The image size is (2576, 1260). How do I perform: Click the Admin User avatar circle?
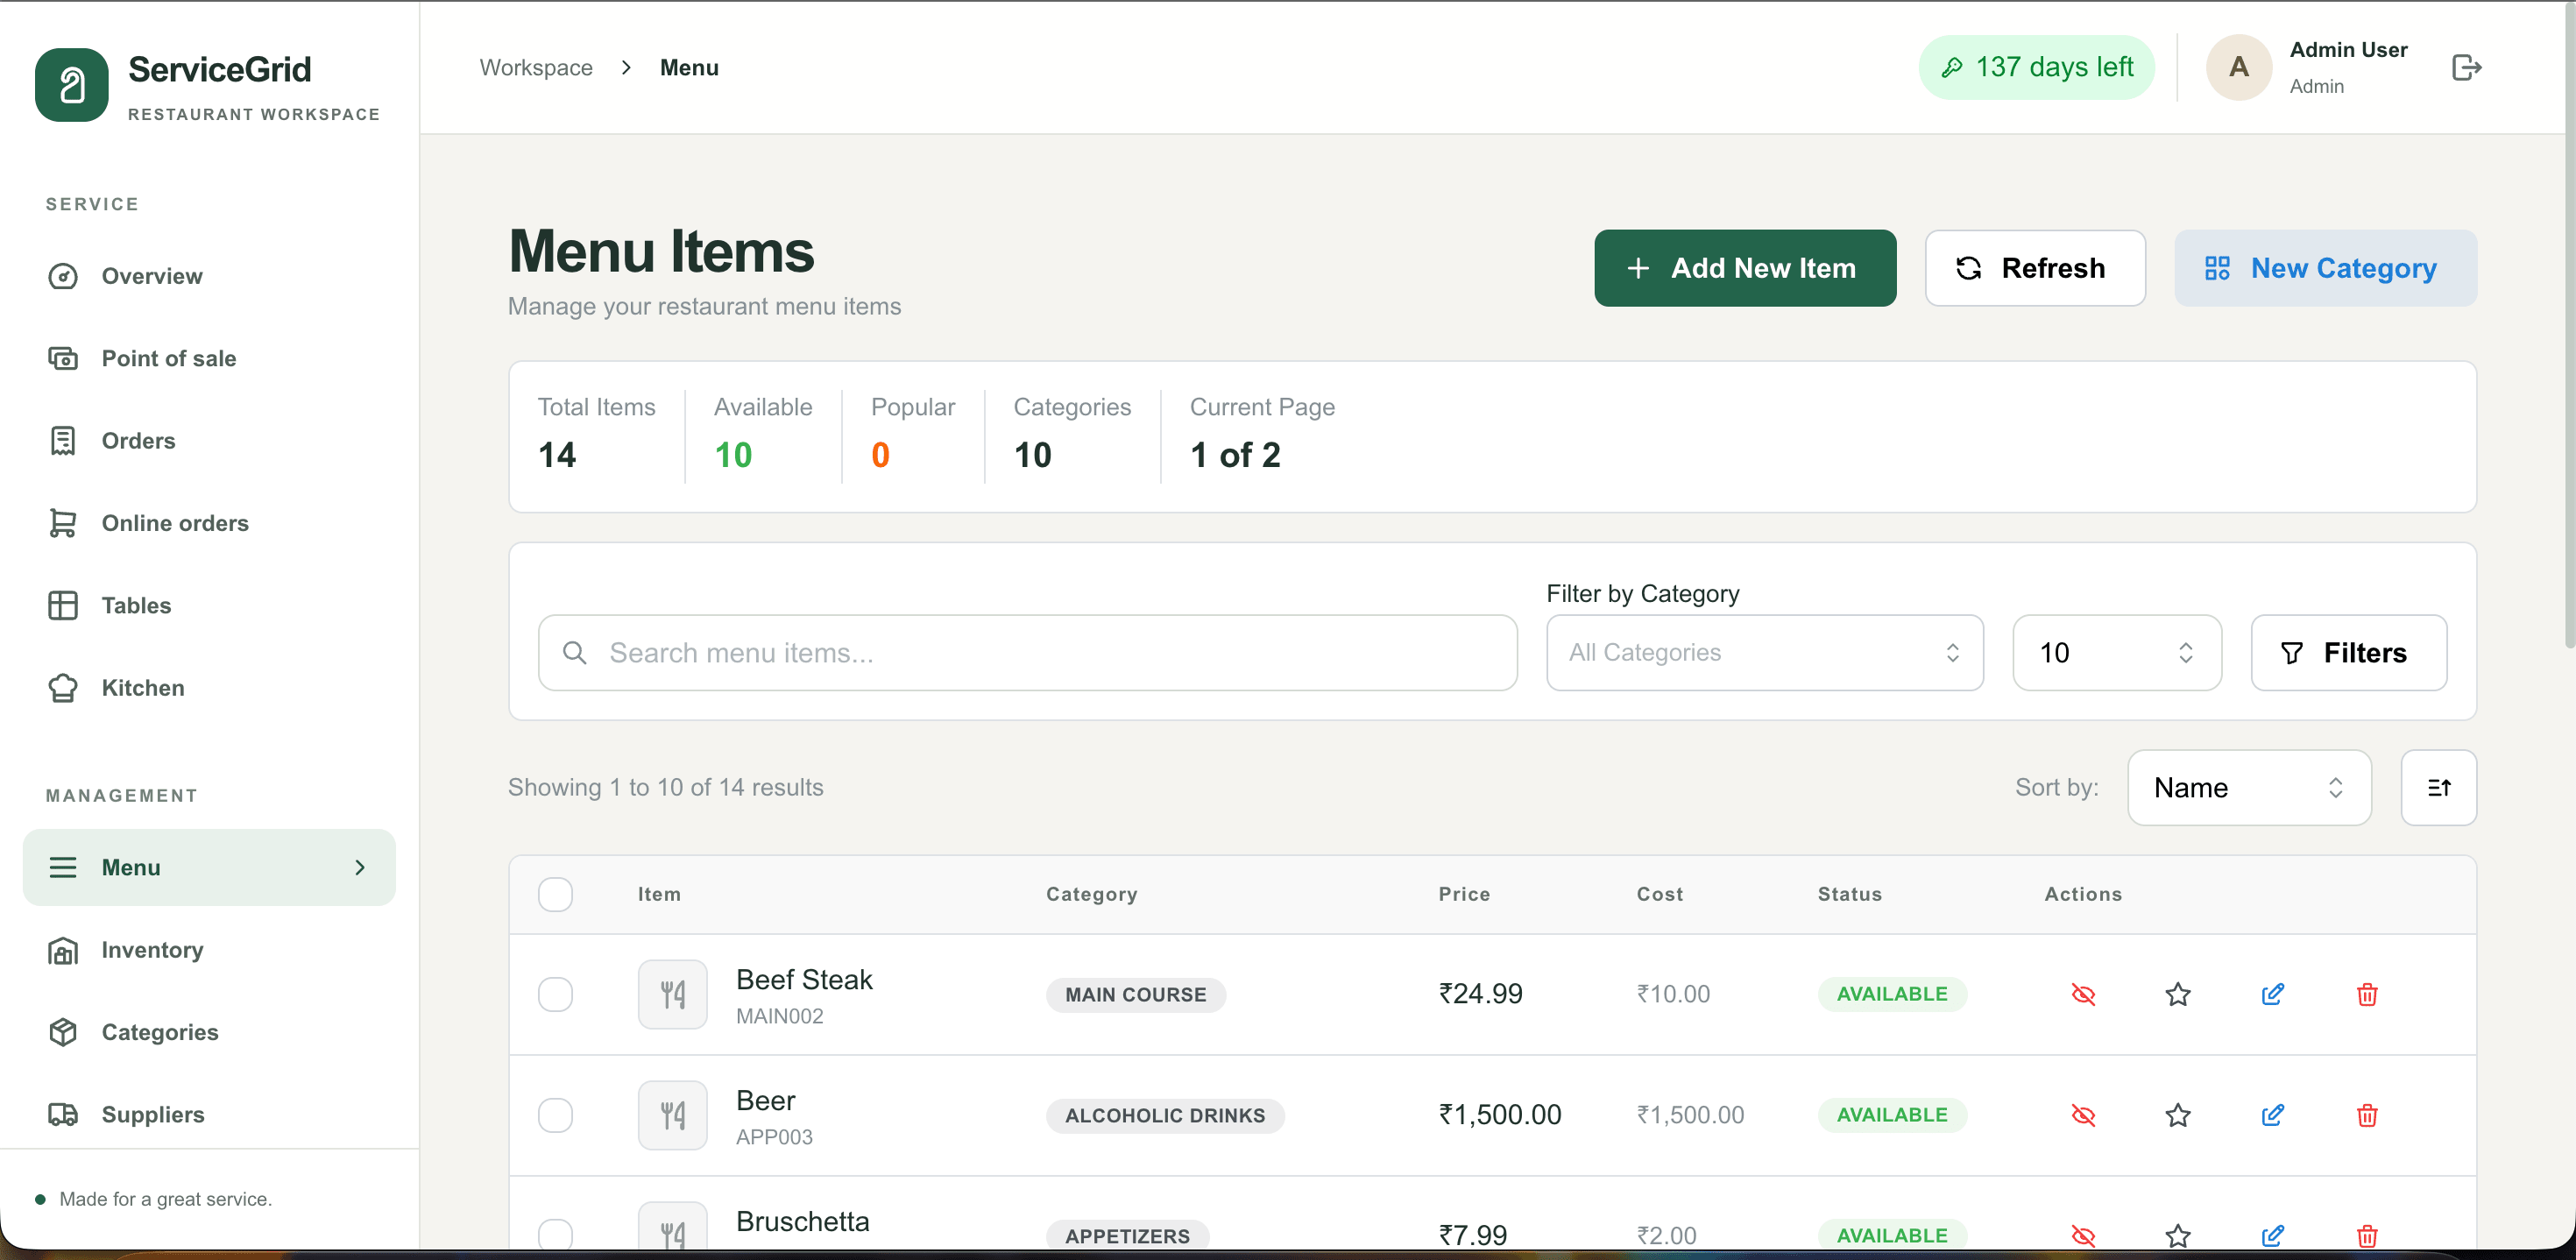point(2239,67)
